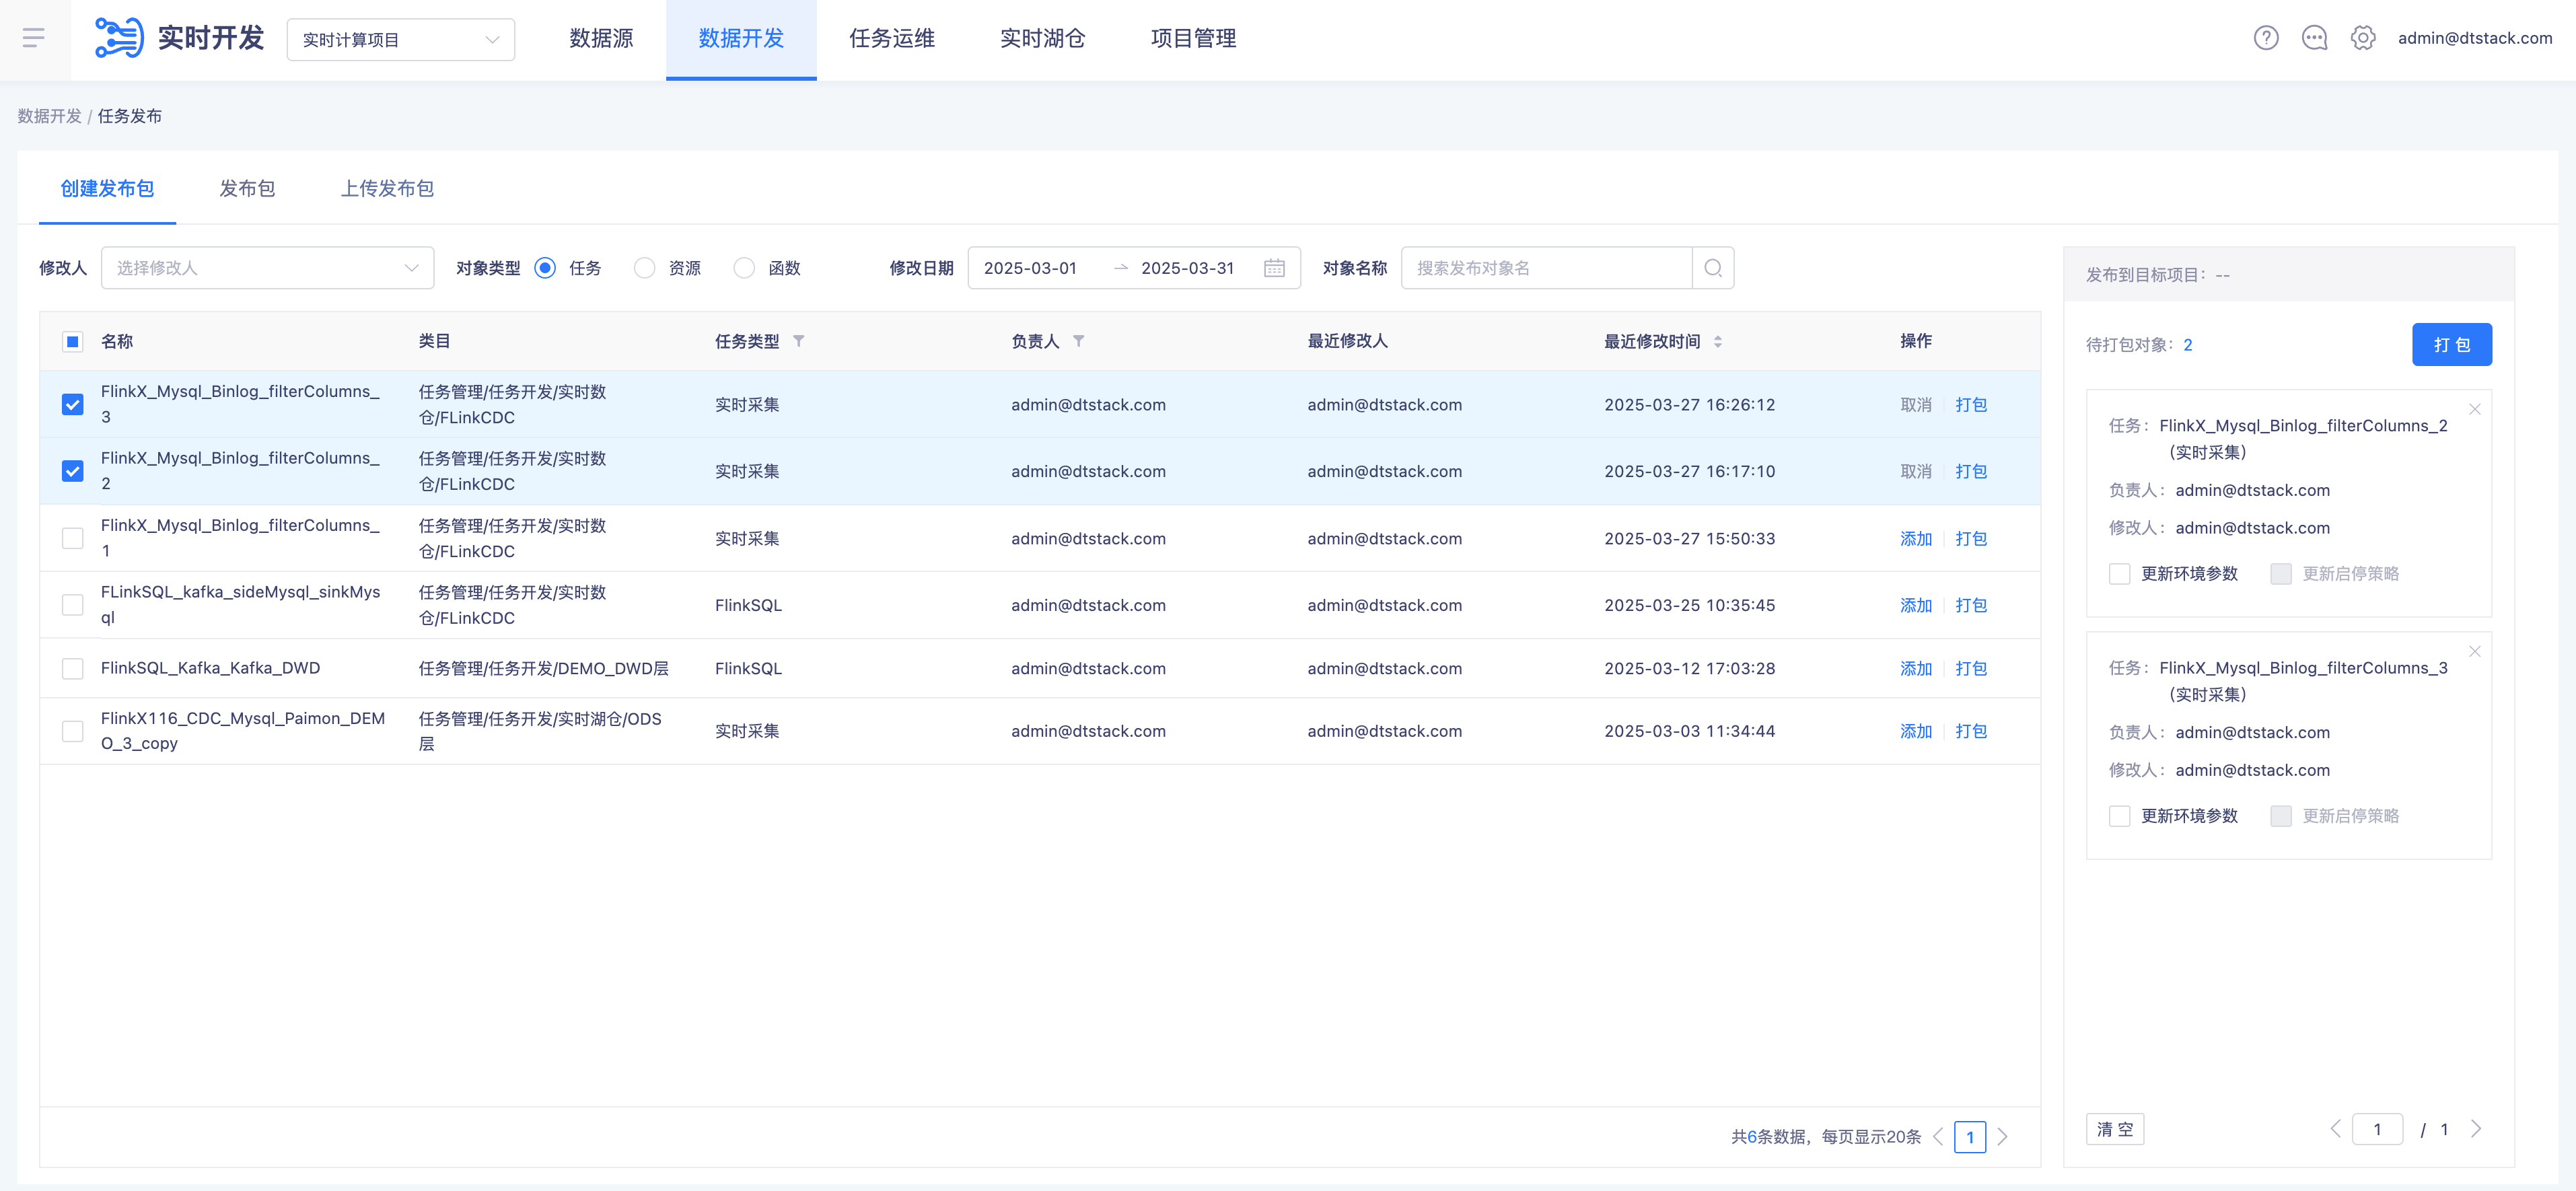Remove FlinkX_Mysql_Binlog_filterColumns_3 card with its close icon

click(2474, 651)
